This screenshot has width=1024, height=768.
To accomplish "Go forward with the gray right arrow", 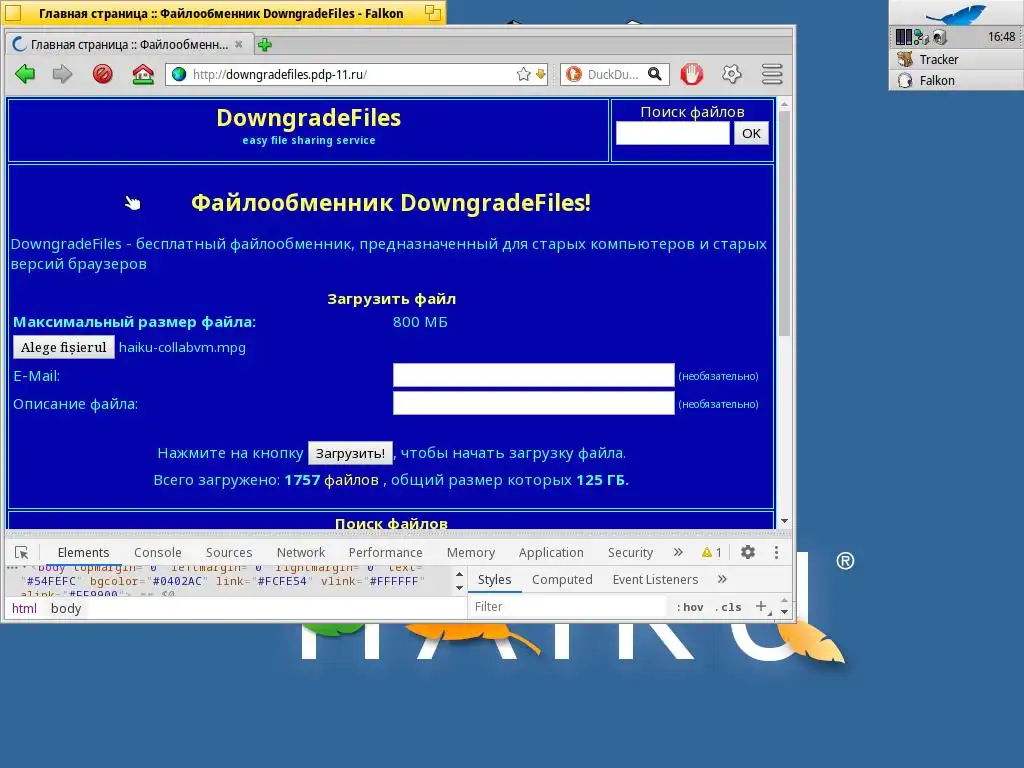I will pos(63,74).
